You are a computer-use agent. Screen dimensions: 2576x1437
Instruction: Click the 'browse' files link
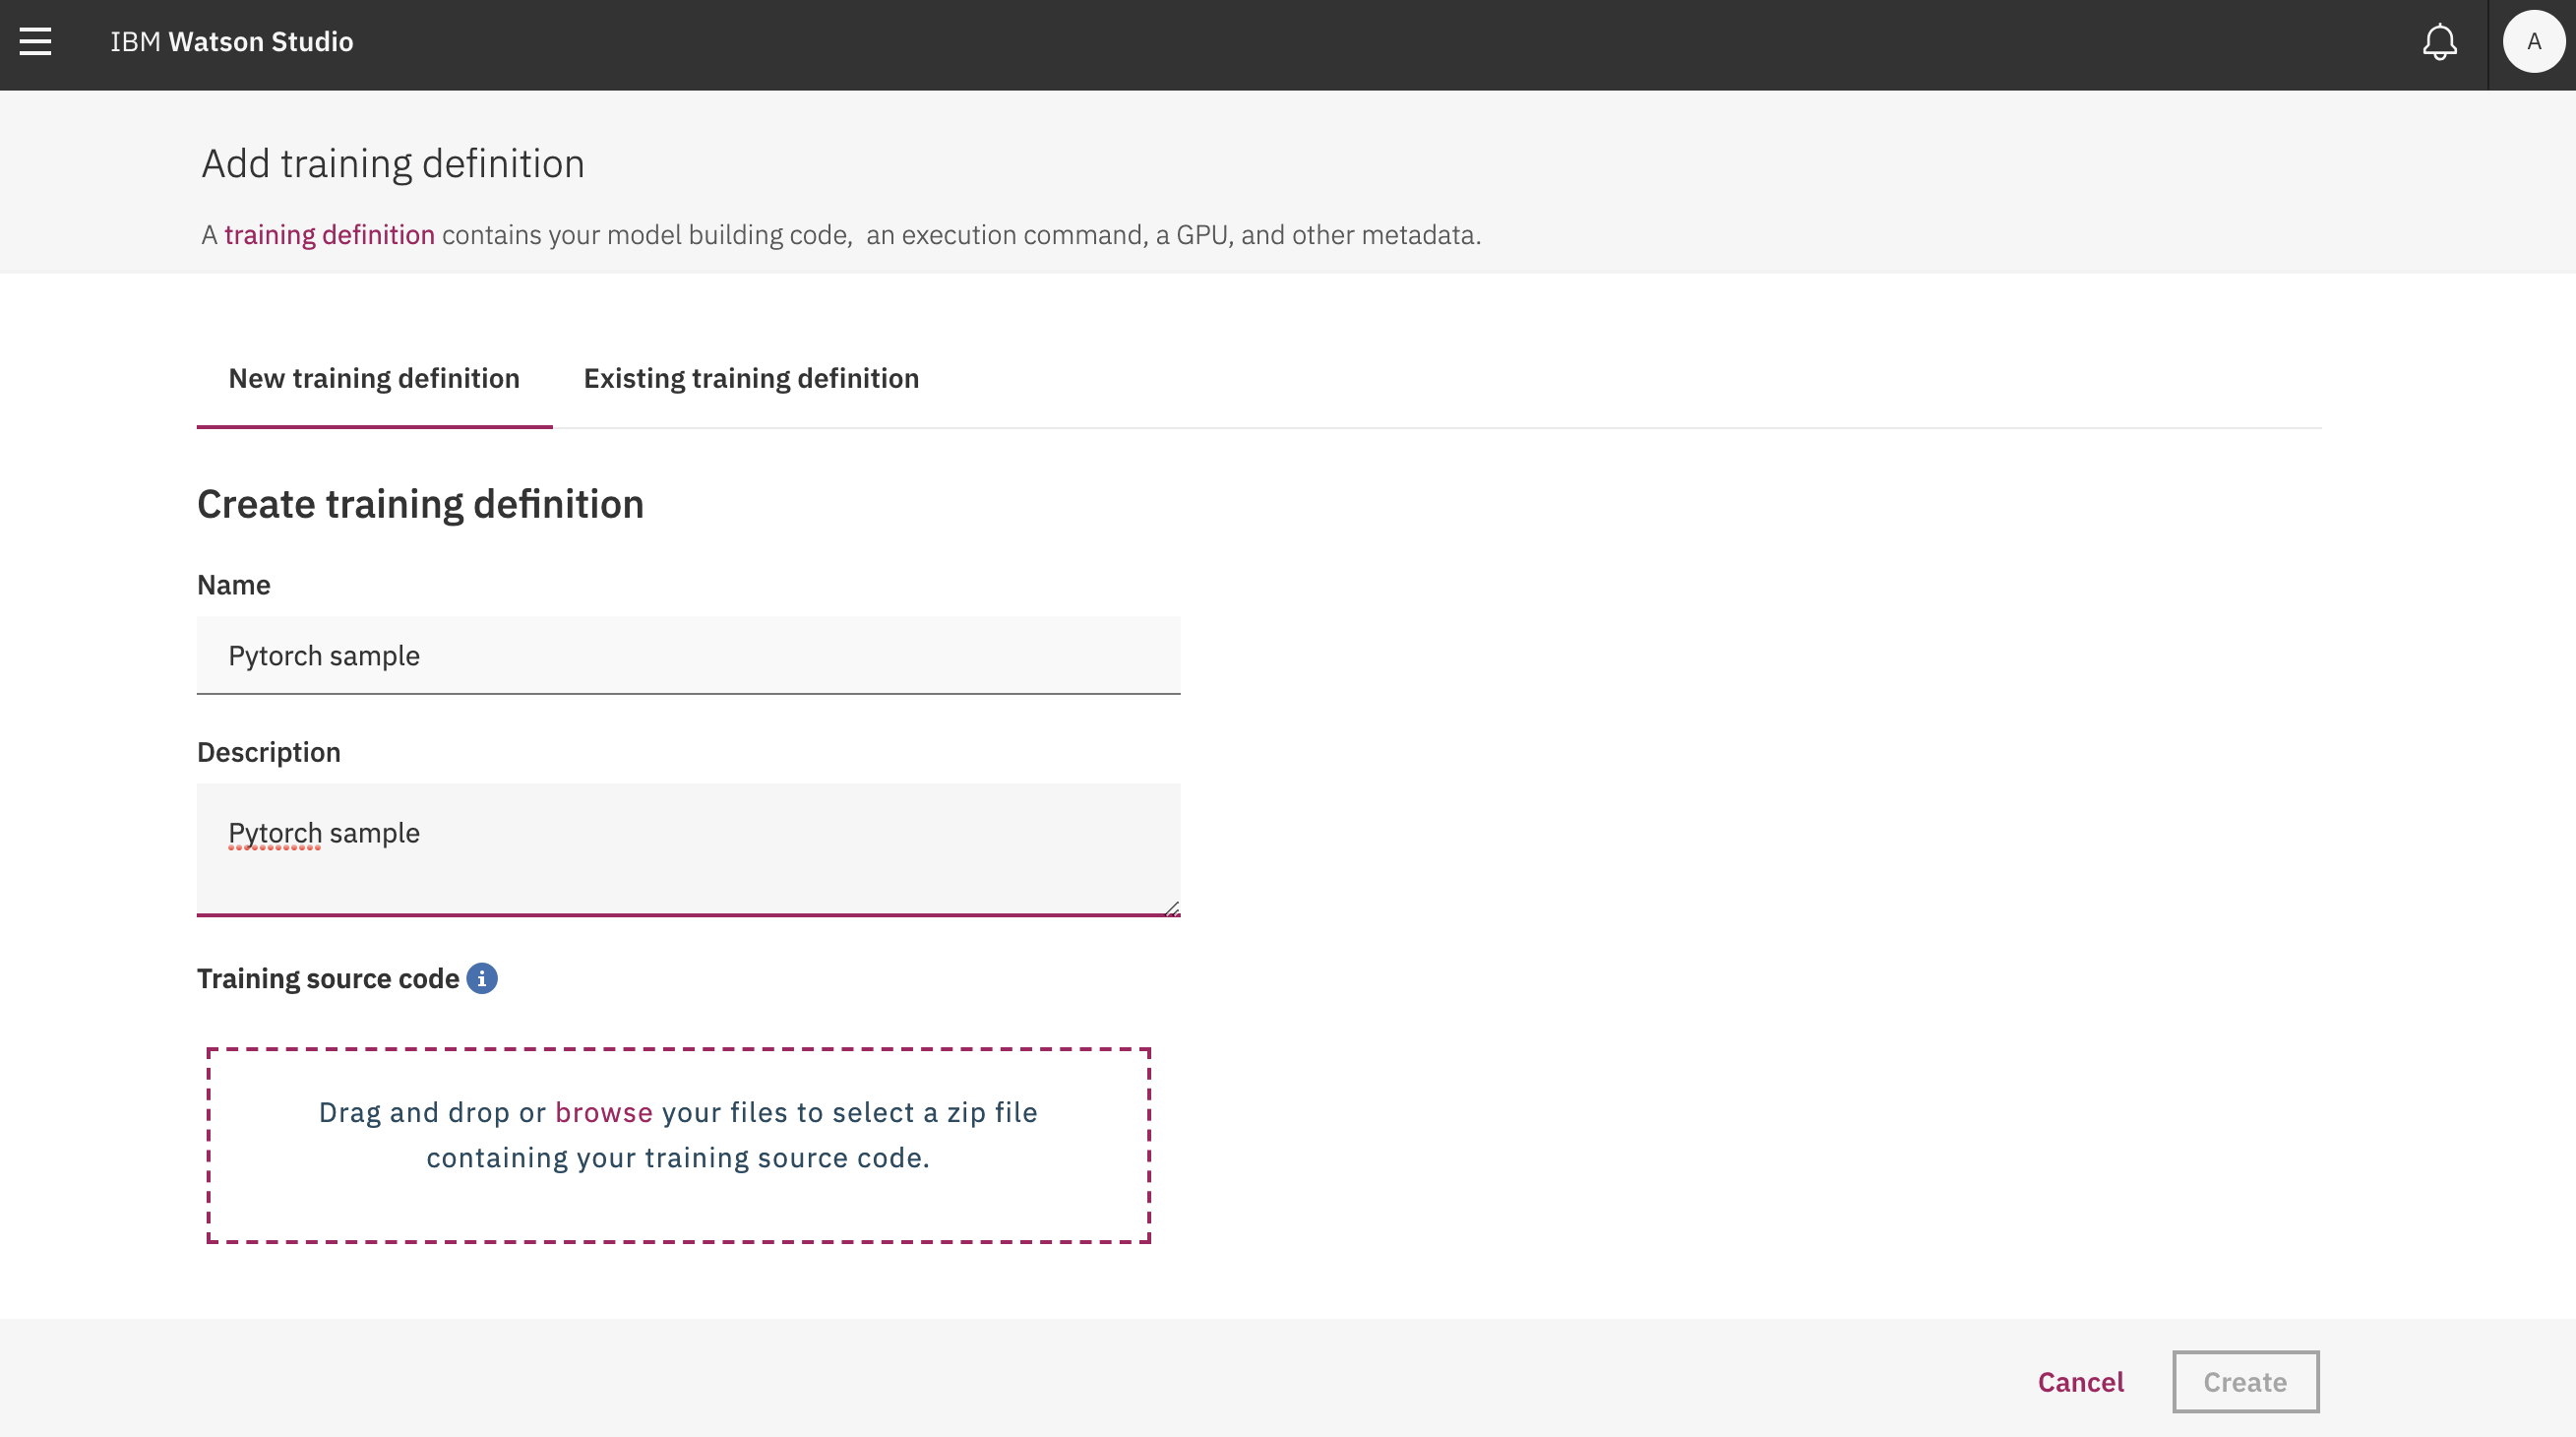(603, 1112)
